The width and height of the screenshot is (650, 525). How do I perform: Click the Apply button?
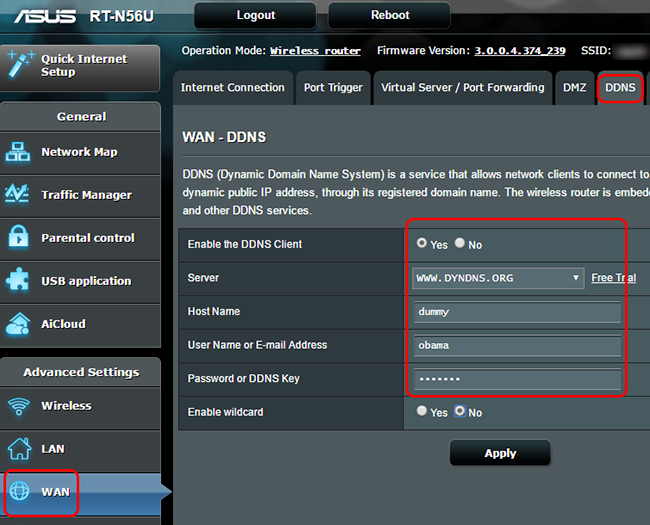click(x=500, y=453)
